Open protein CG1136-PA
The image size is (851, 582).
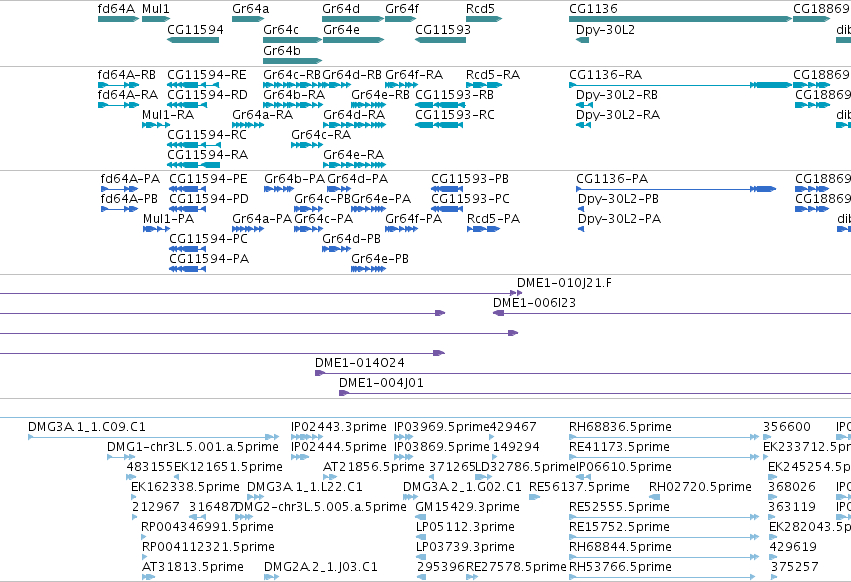(x=612, y=179)
